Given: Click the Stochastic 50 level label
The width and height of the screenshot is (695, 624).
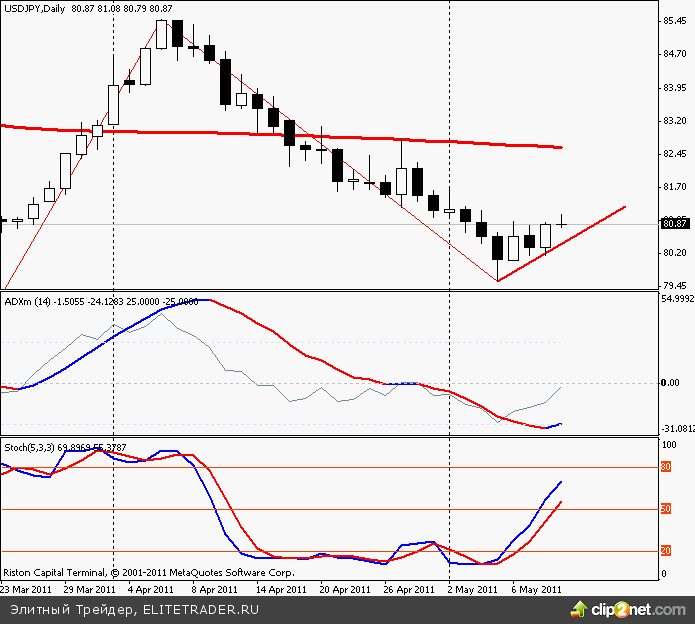Looking at the screenshot, I should 665,509.
